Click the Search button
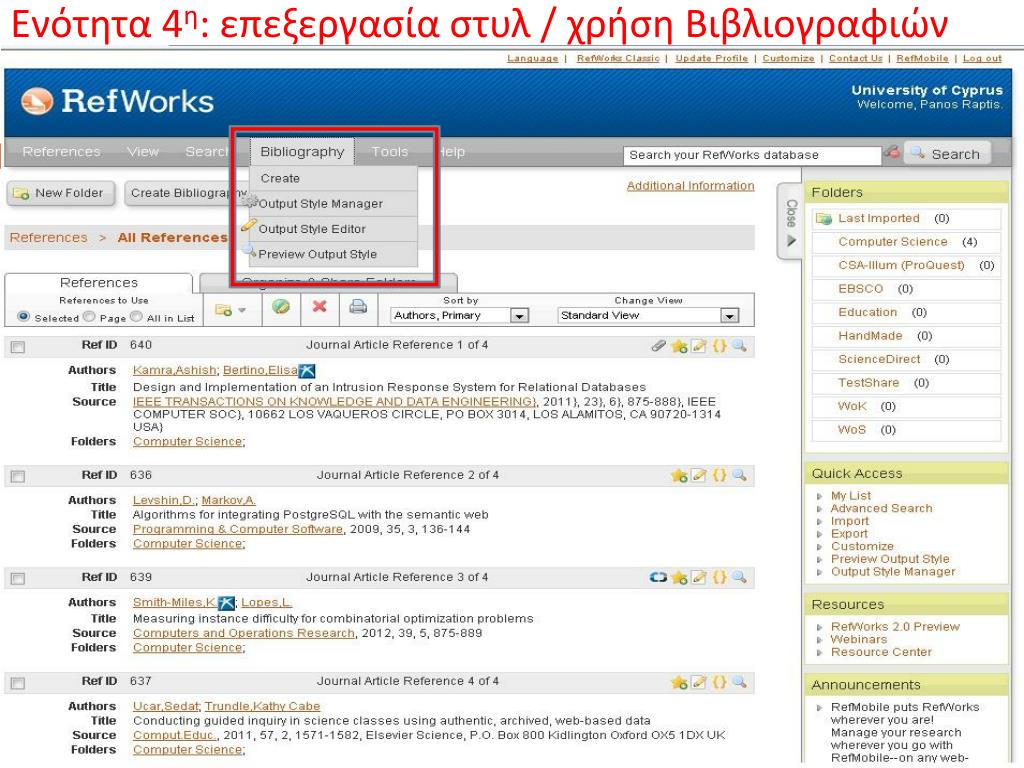The image size is (1024, 768). pos(947,154)
